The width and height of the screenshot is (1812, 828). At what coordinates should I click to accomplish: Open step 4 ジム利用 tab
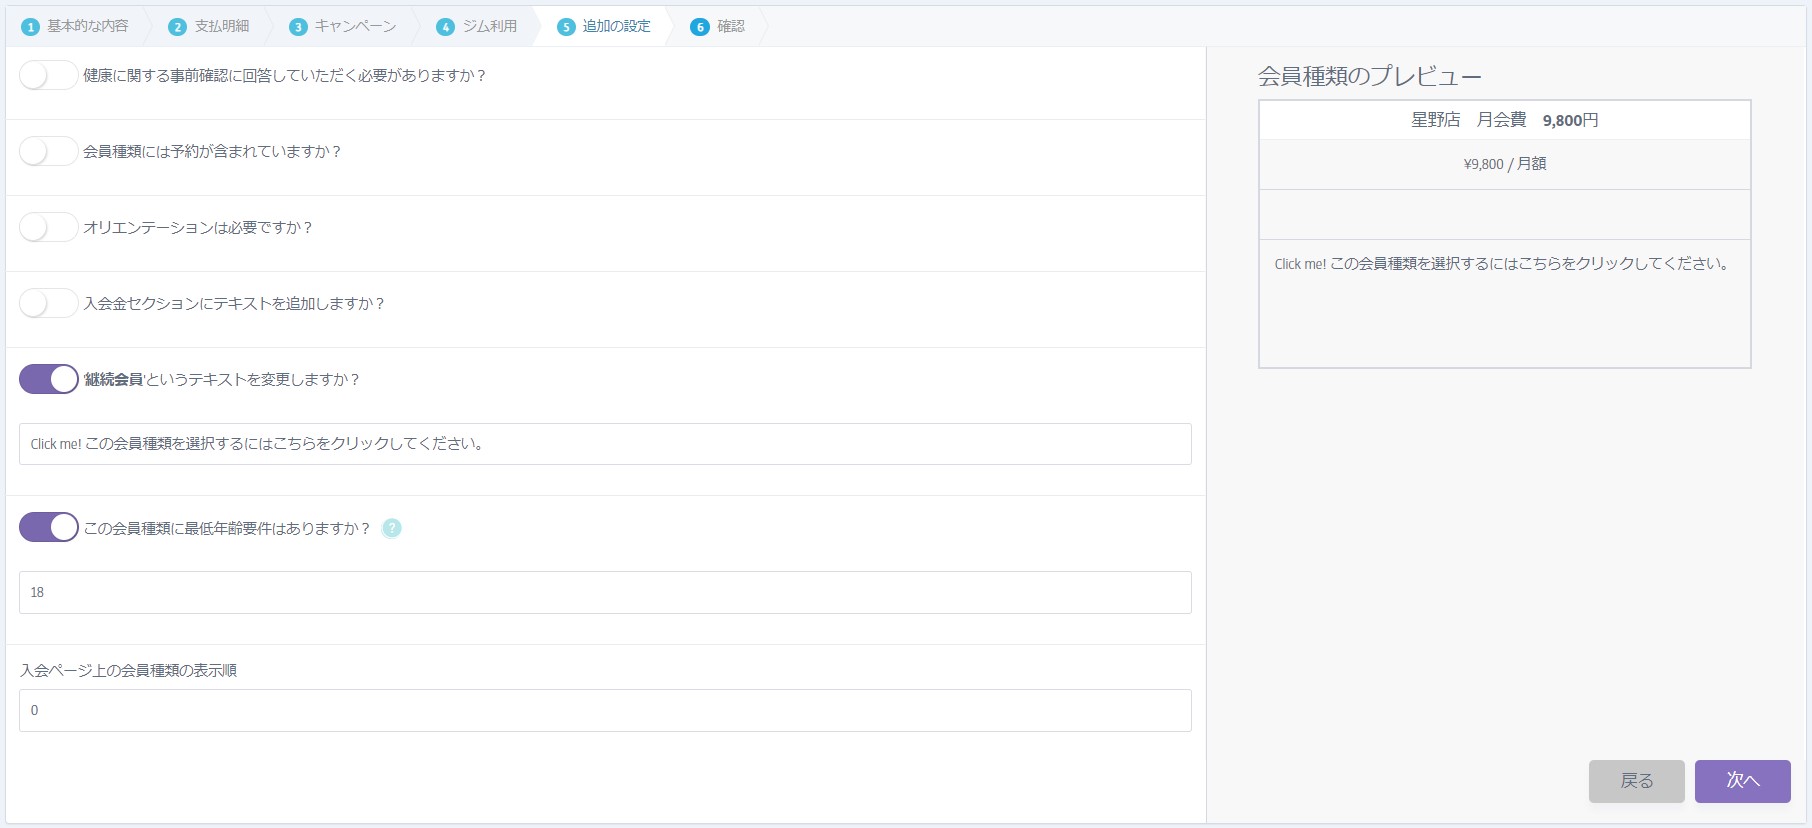coord(477,26)
